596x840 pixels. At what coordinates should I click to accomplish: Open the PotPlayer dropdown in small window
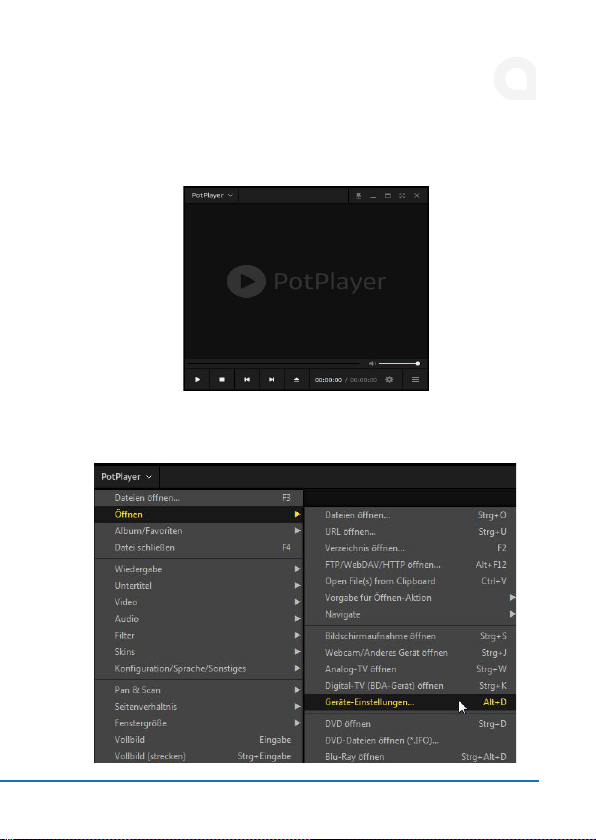(x=212, y=196)
